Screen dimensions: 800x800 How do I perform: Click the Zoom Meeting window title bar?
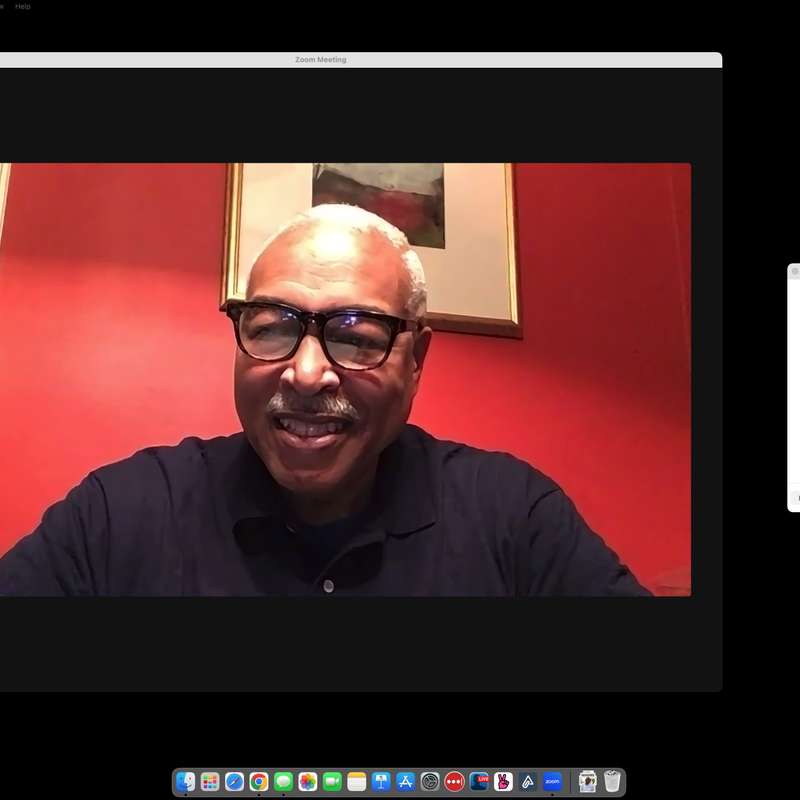(x=320, y=60)
